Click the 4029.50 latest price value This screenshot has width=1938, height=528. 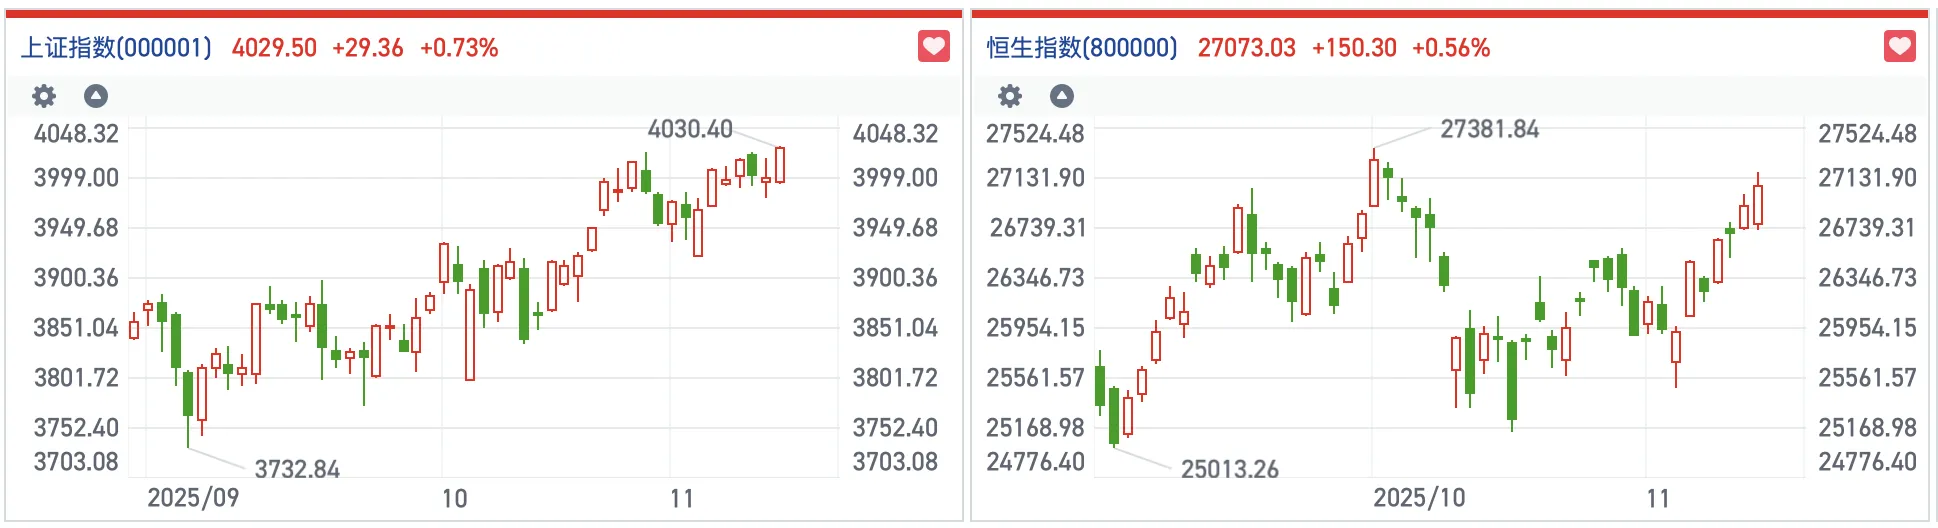[274, 48]
